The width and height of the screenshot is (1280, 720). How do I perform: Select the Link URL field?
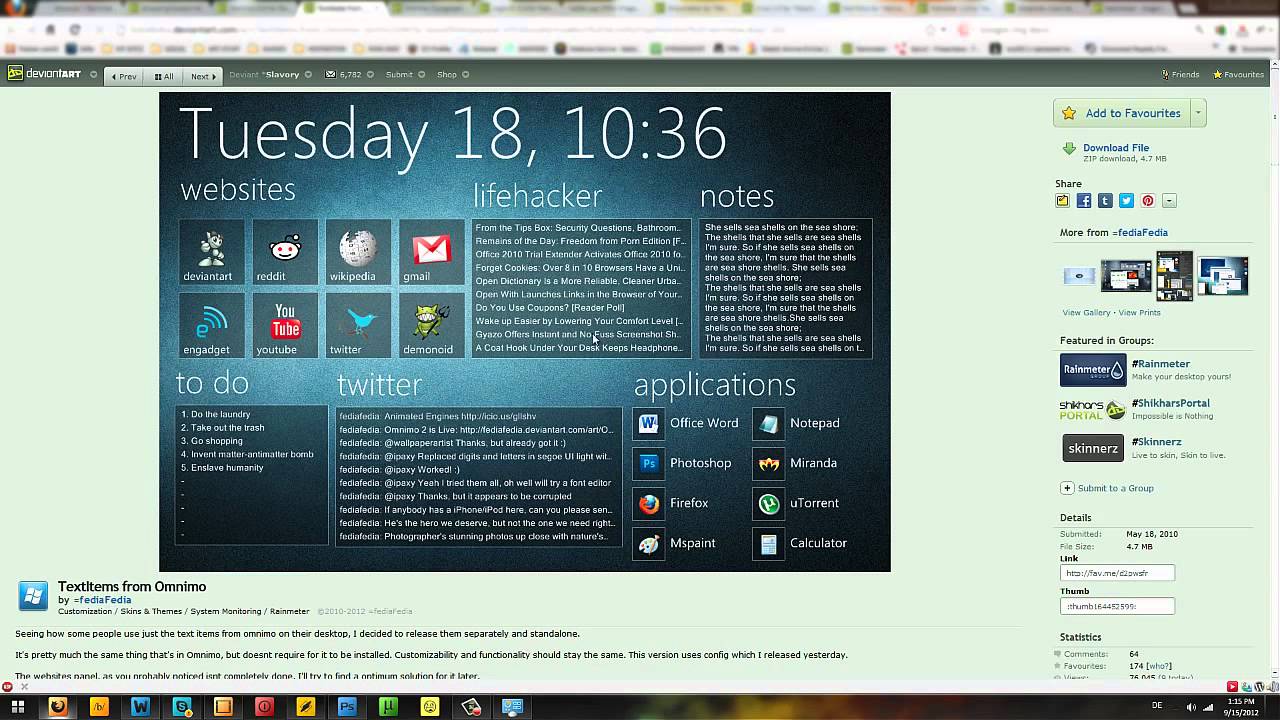pyautogui.click(x=1117, y=573)
